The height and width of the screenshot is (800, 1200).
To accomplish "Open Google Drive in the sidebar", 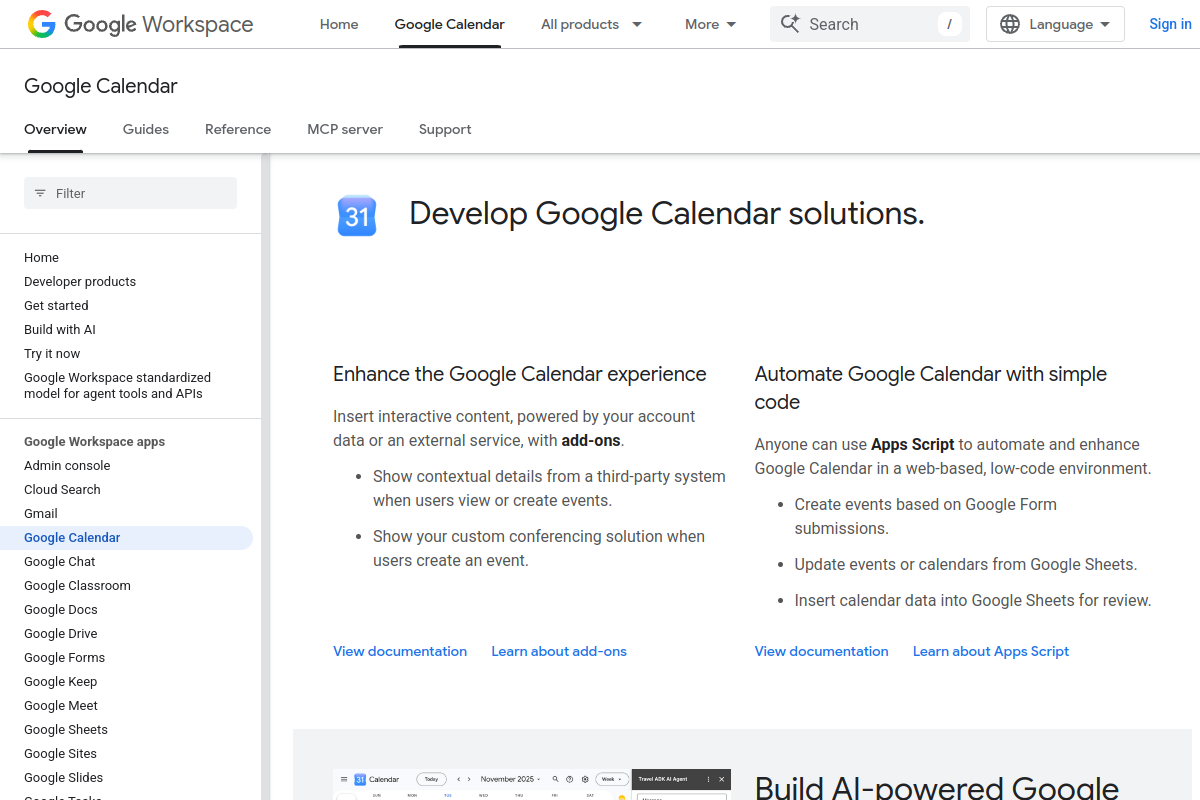I will (61, 633).
